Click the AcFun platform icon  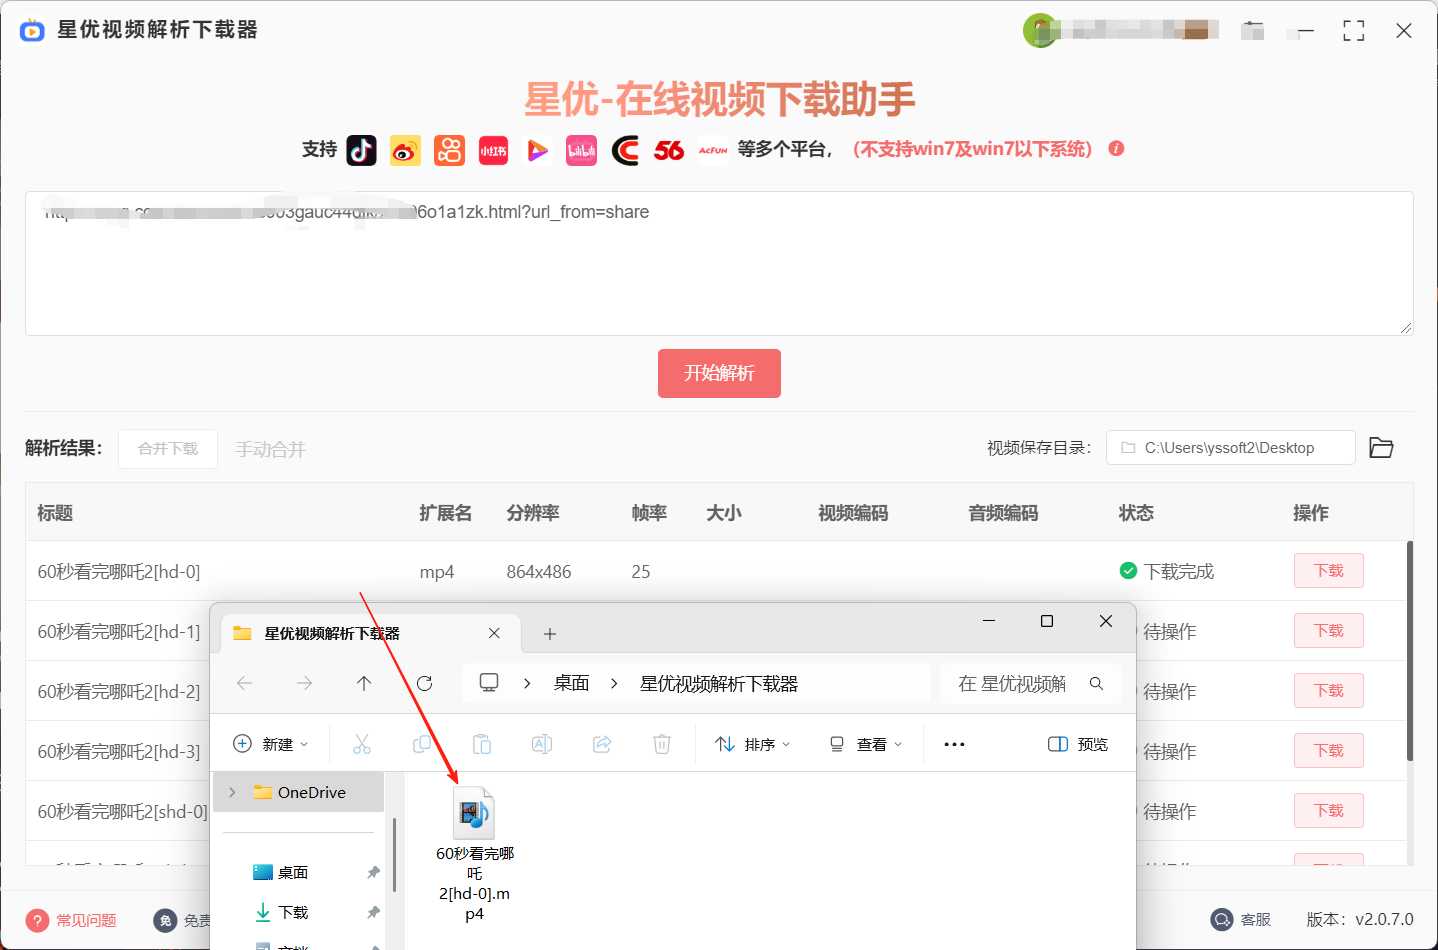pyautogui.click(x=713, y=150)
